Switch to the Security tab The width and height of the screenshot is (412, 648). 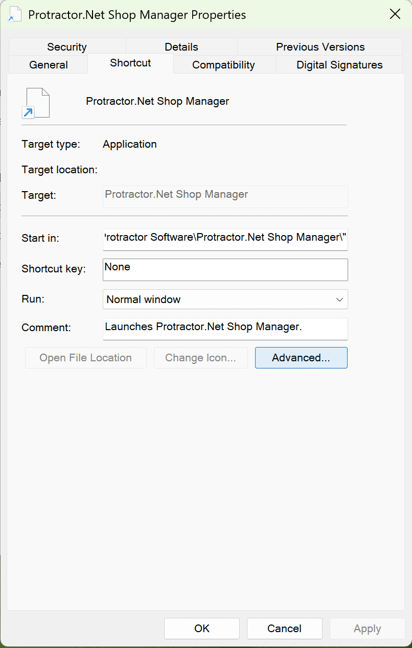click(x=67, y=47)
